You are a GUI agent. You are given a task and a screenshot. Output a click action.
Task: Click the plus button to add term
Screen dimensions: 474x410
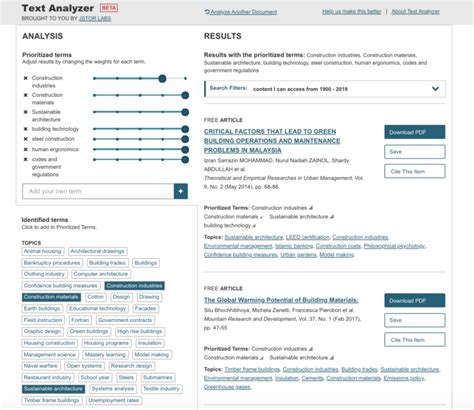[x=181, y=191]
